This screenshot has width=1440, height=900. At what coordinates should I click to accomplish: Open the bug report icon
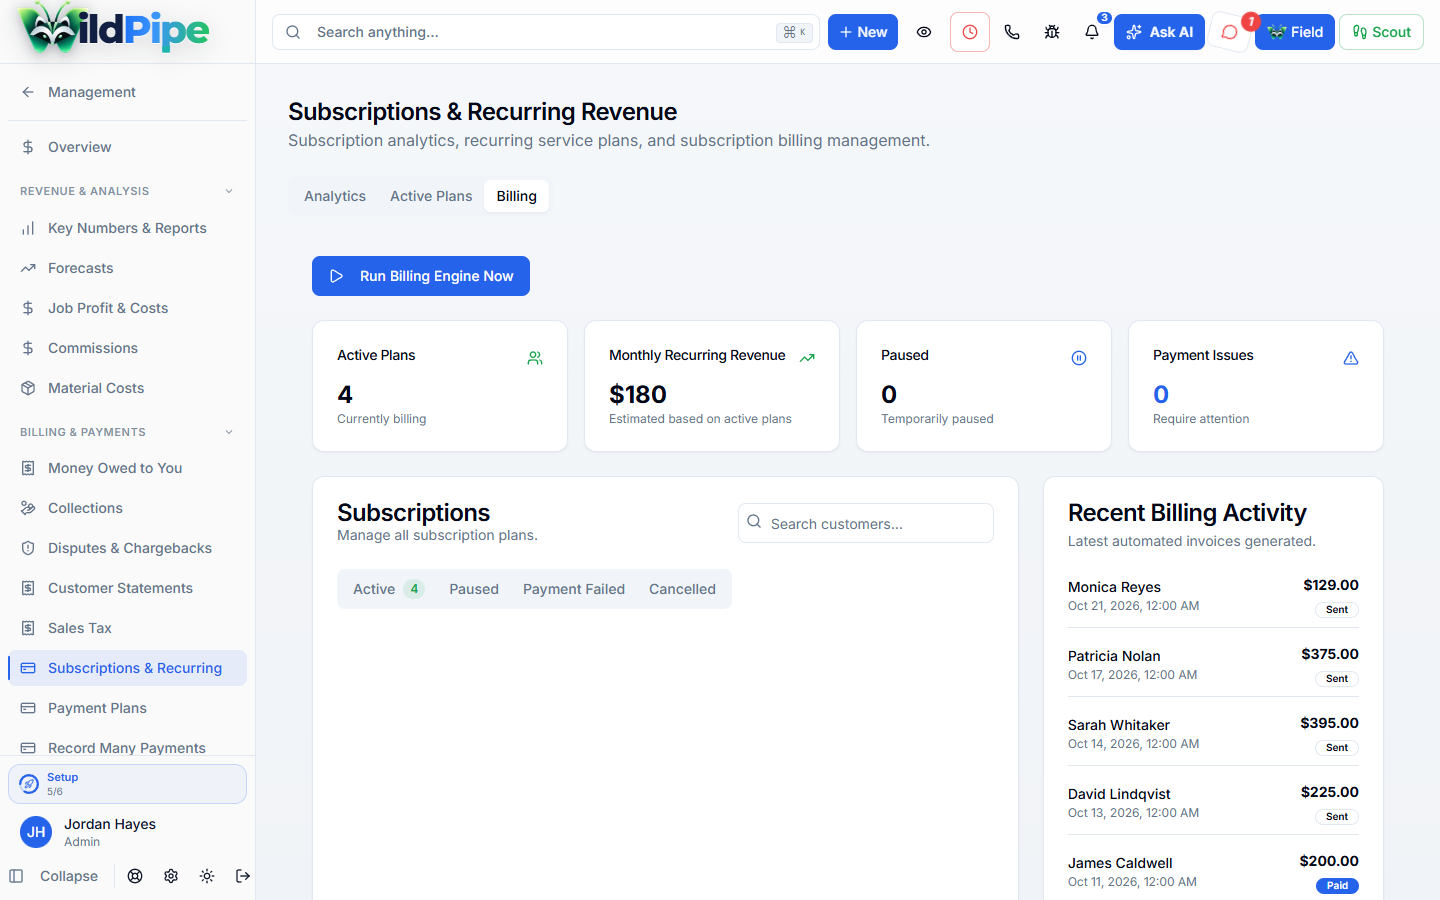(x=1052, y=32)
